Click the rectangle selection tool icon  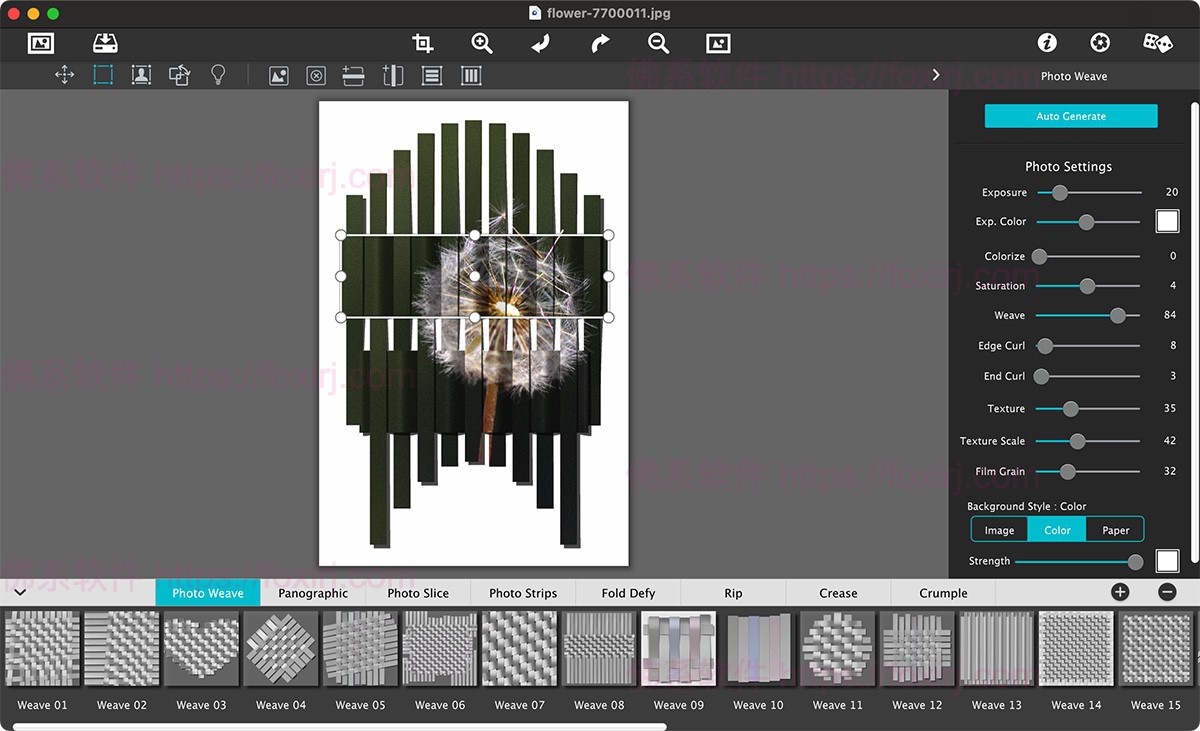coord(102,74)
